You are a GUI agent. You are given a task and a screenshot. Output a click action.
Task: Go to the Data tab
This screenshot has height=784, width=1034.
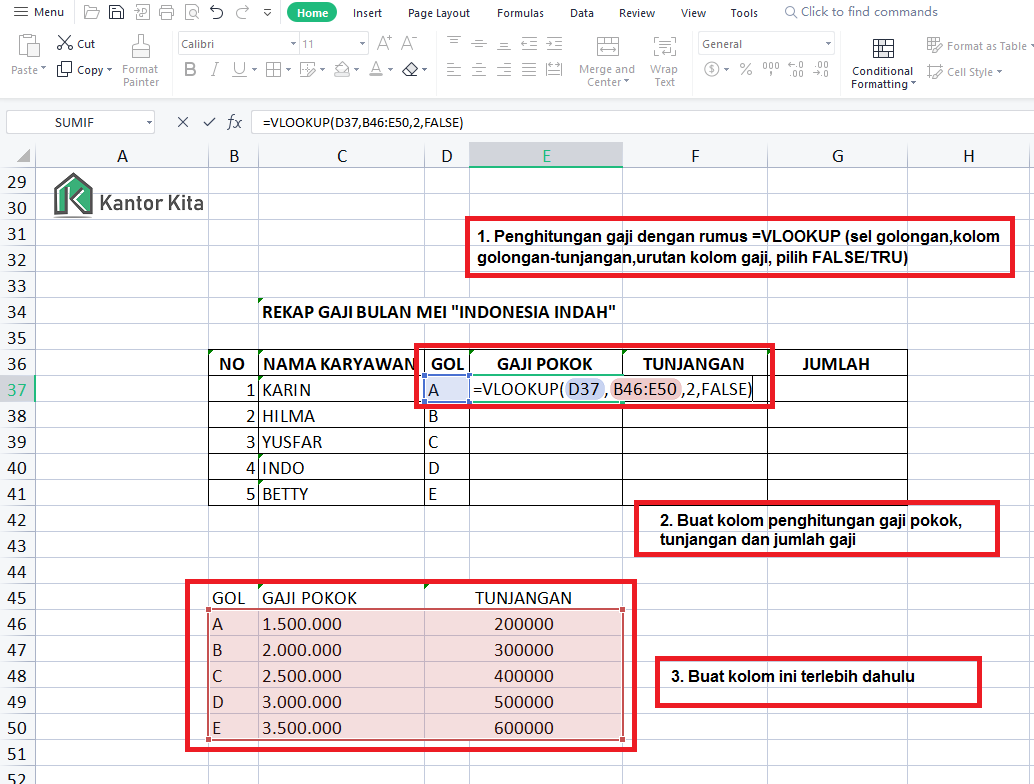(582, 13)
